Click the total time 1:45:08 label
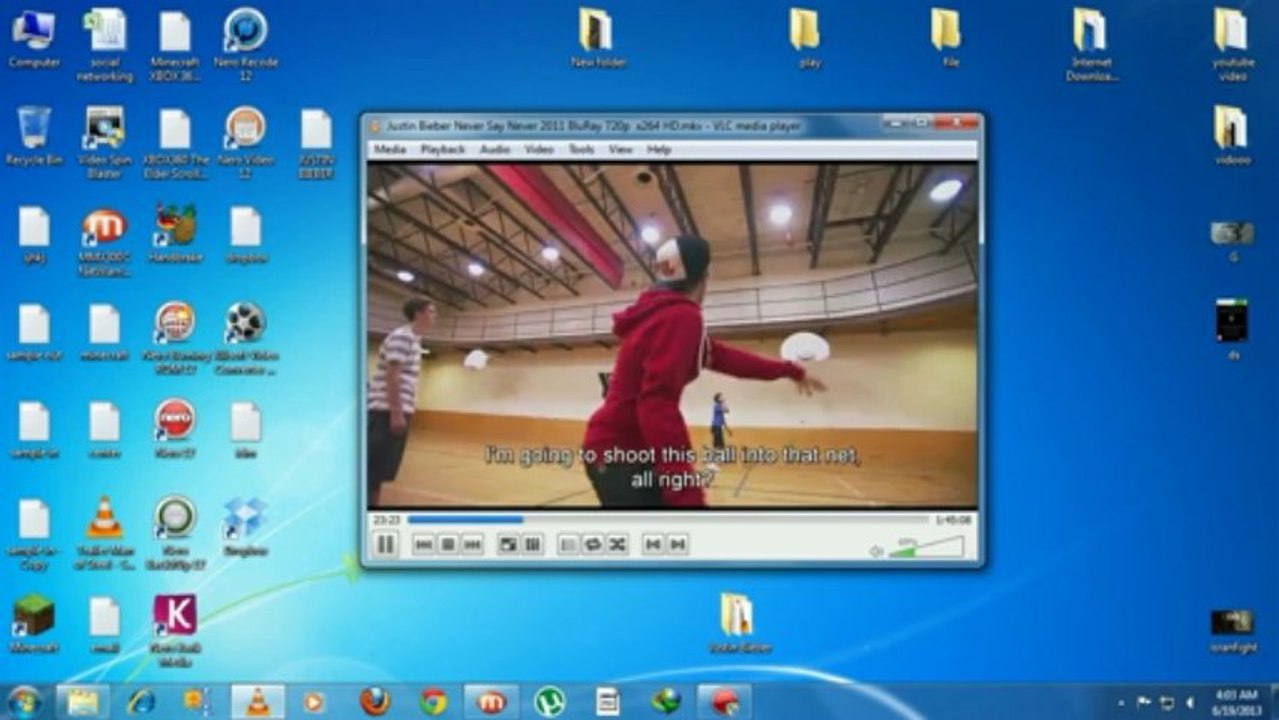Screen dimensions: 1279x720 coord(952,520)
